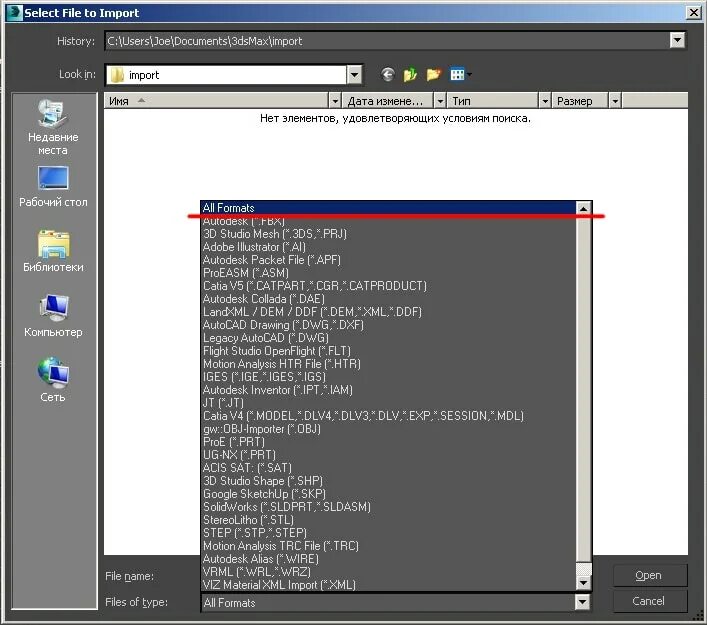The width and height of the screenshot is (707, 625).
Task: Create a new folder
Action: pos(433,74)
